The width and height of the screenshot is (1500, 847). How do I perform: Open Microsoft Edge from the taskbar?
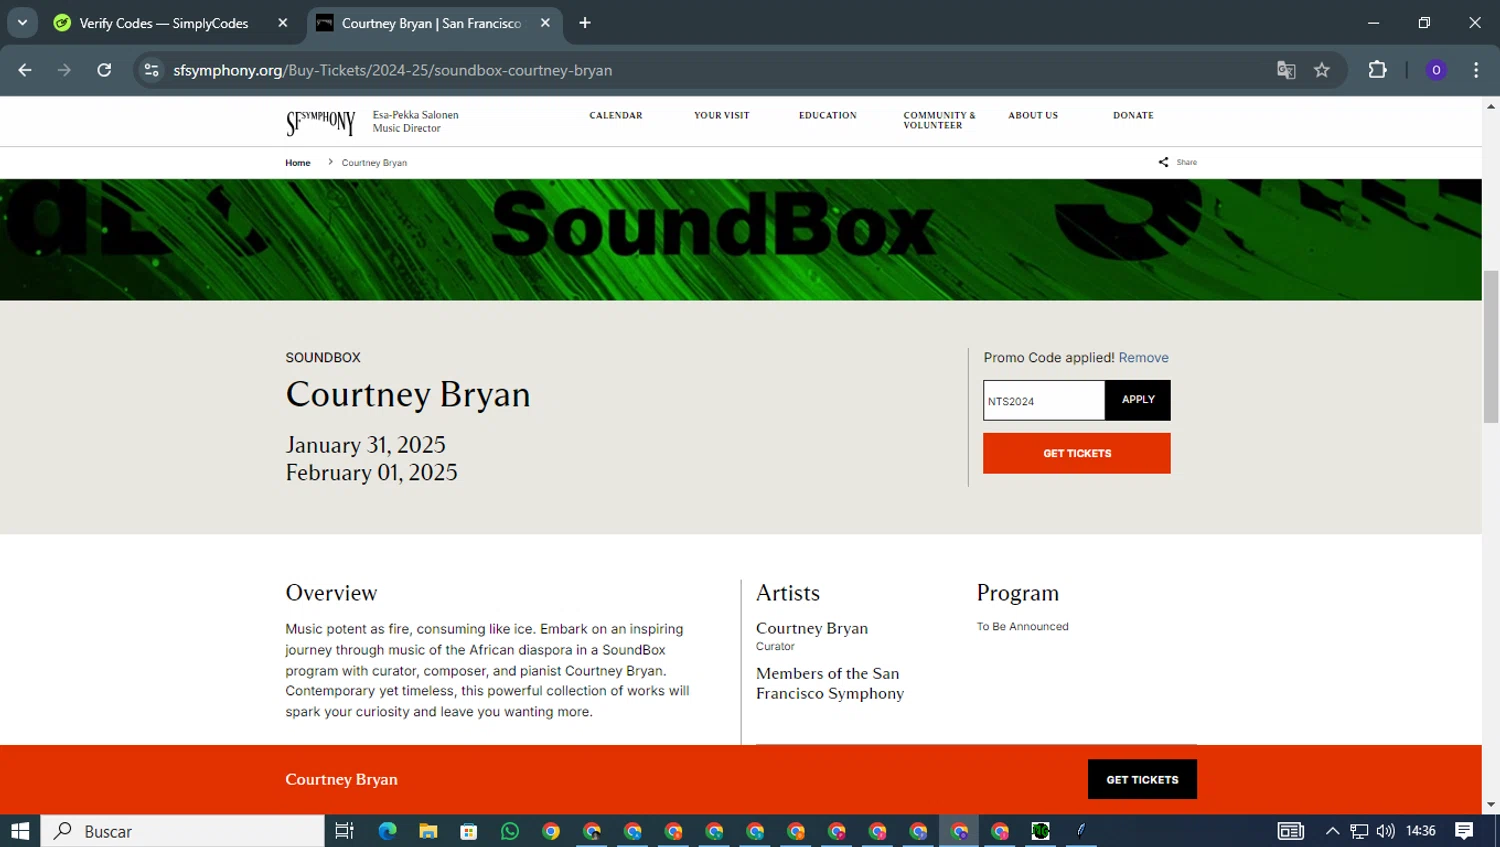pos(387,831)
